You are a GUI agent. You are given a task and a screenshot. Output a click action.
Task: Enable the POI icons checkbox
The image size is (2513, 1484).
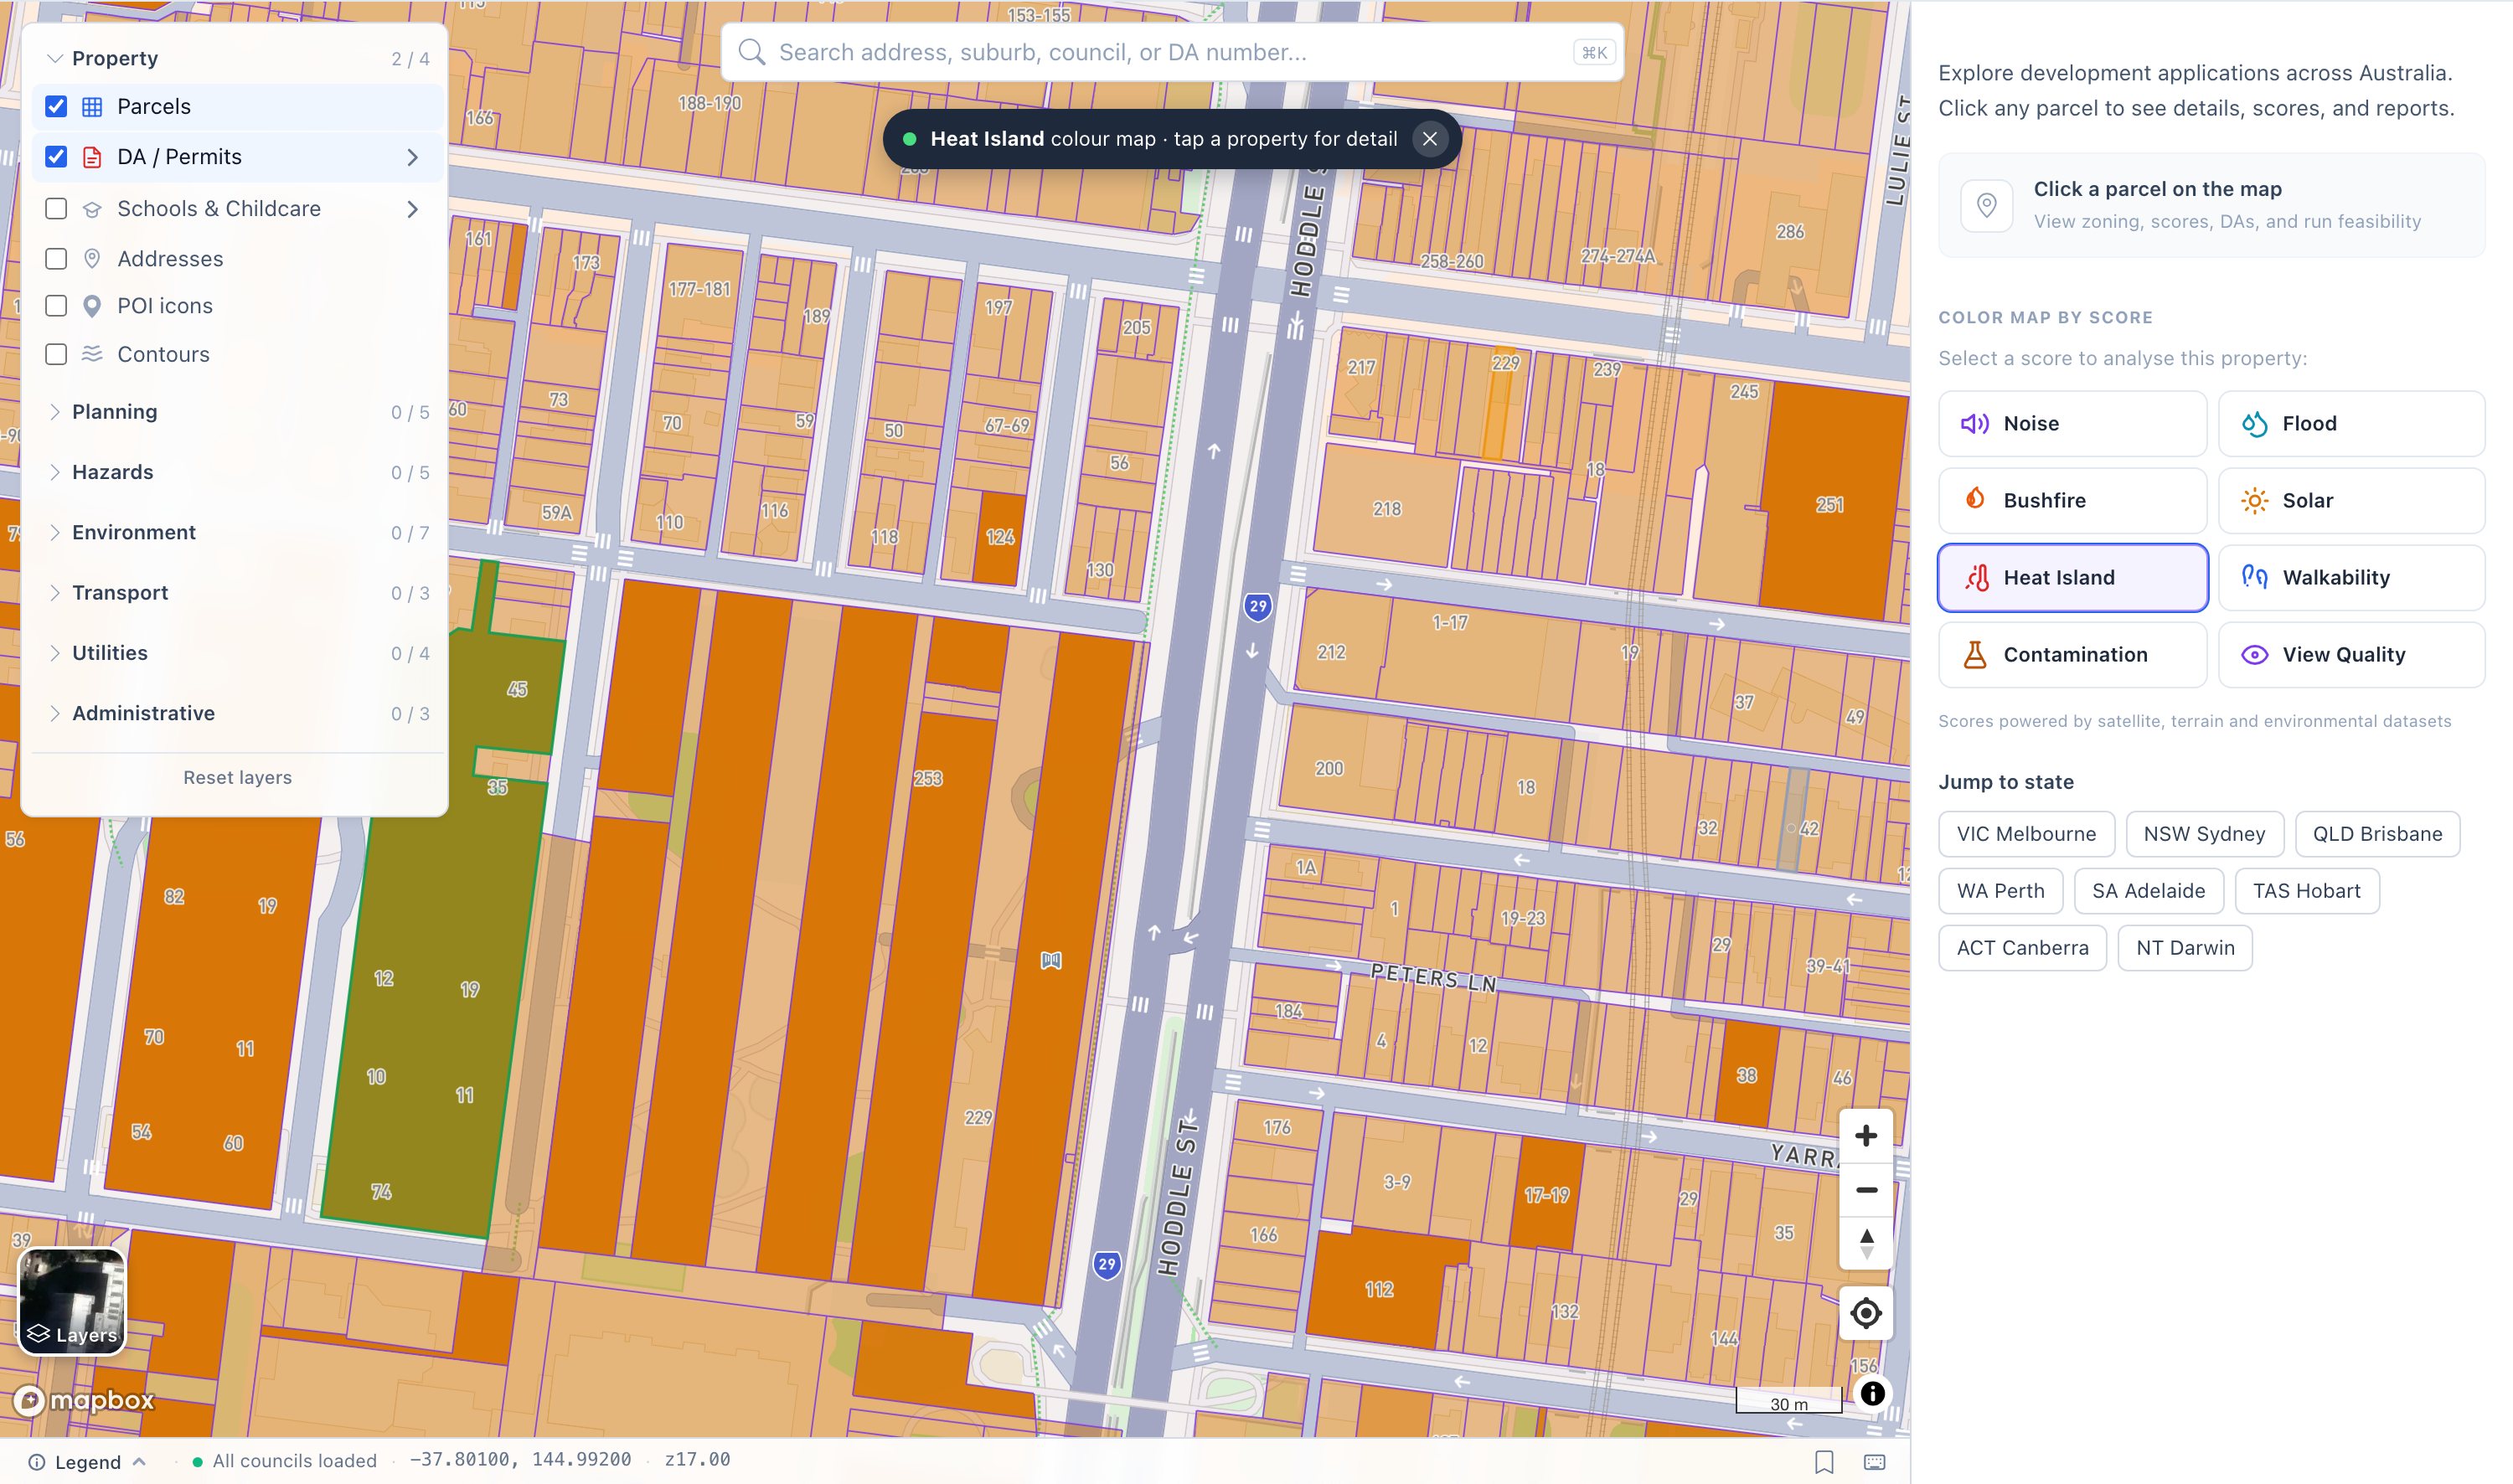56,306
